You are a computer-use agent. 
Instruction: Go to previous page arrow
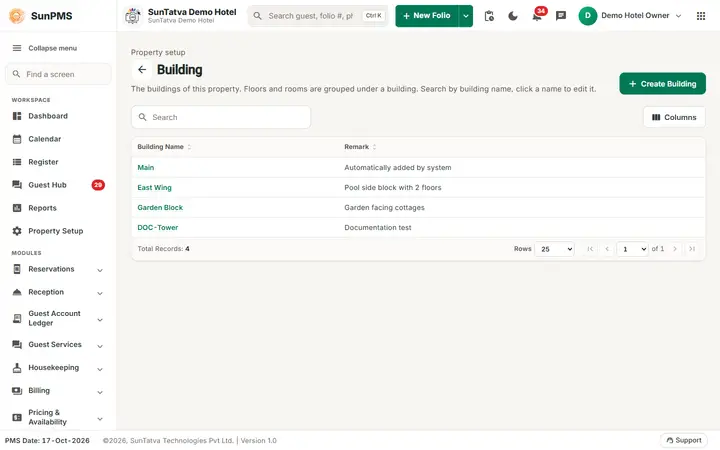[x=607, y=249]
